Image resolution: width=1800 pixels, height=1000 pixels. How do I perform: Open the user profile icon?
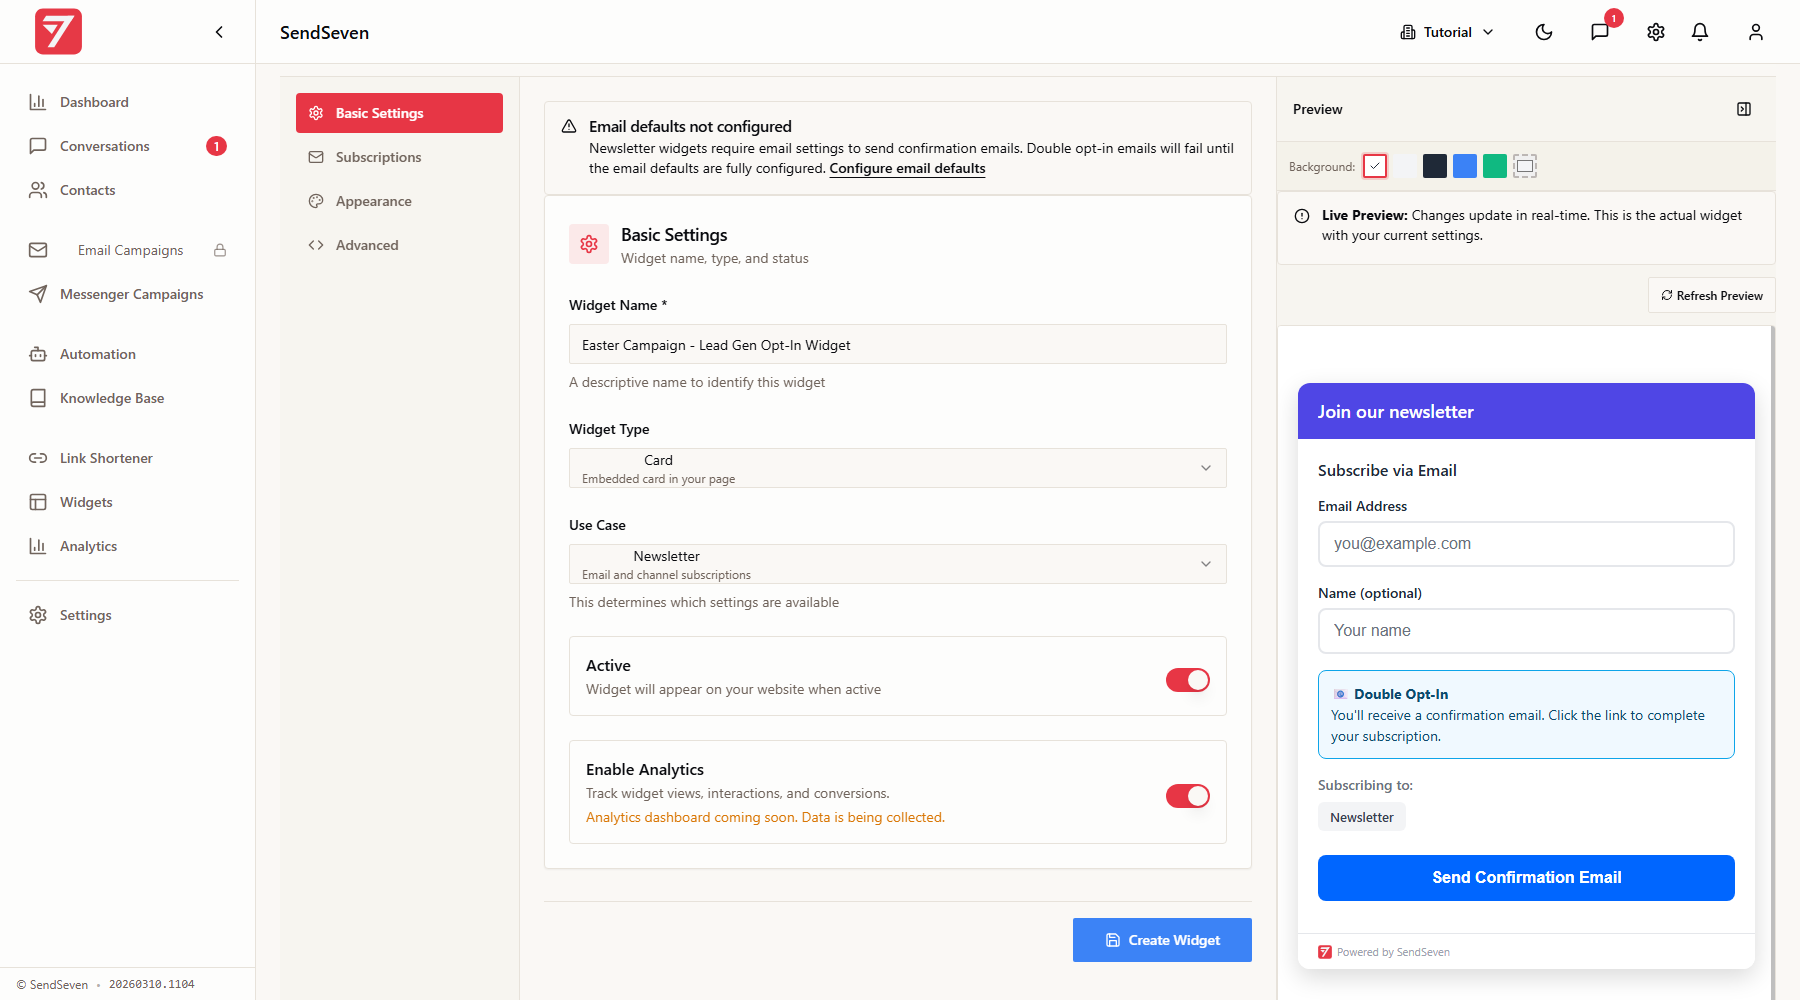click(1756, 32)
